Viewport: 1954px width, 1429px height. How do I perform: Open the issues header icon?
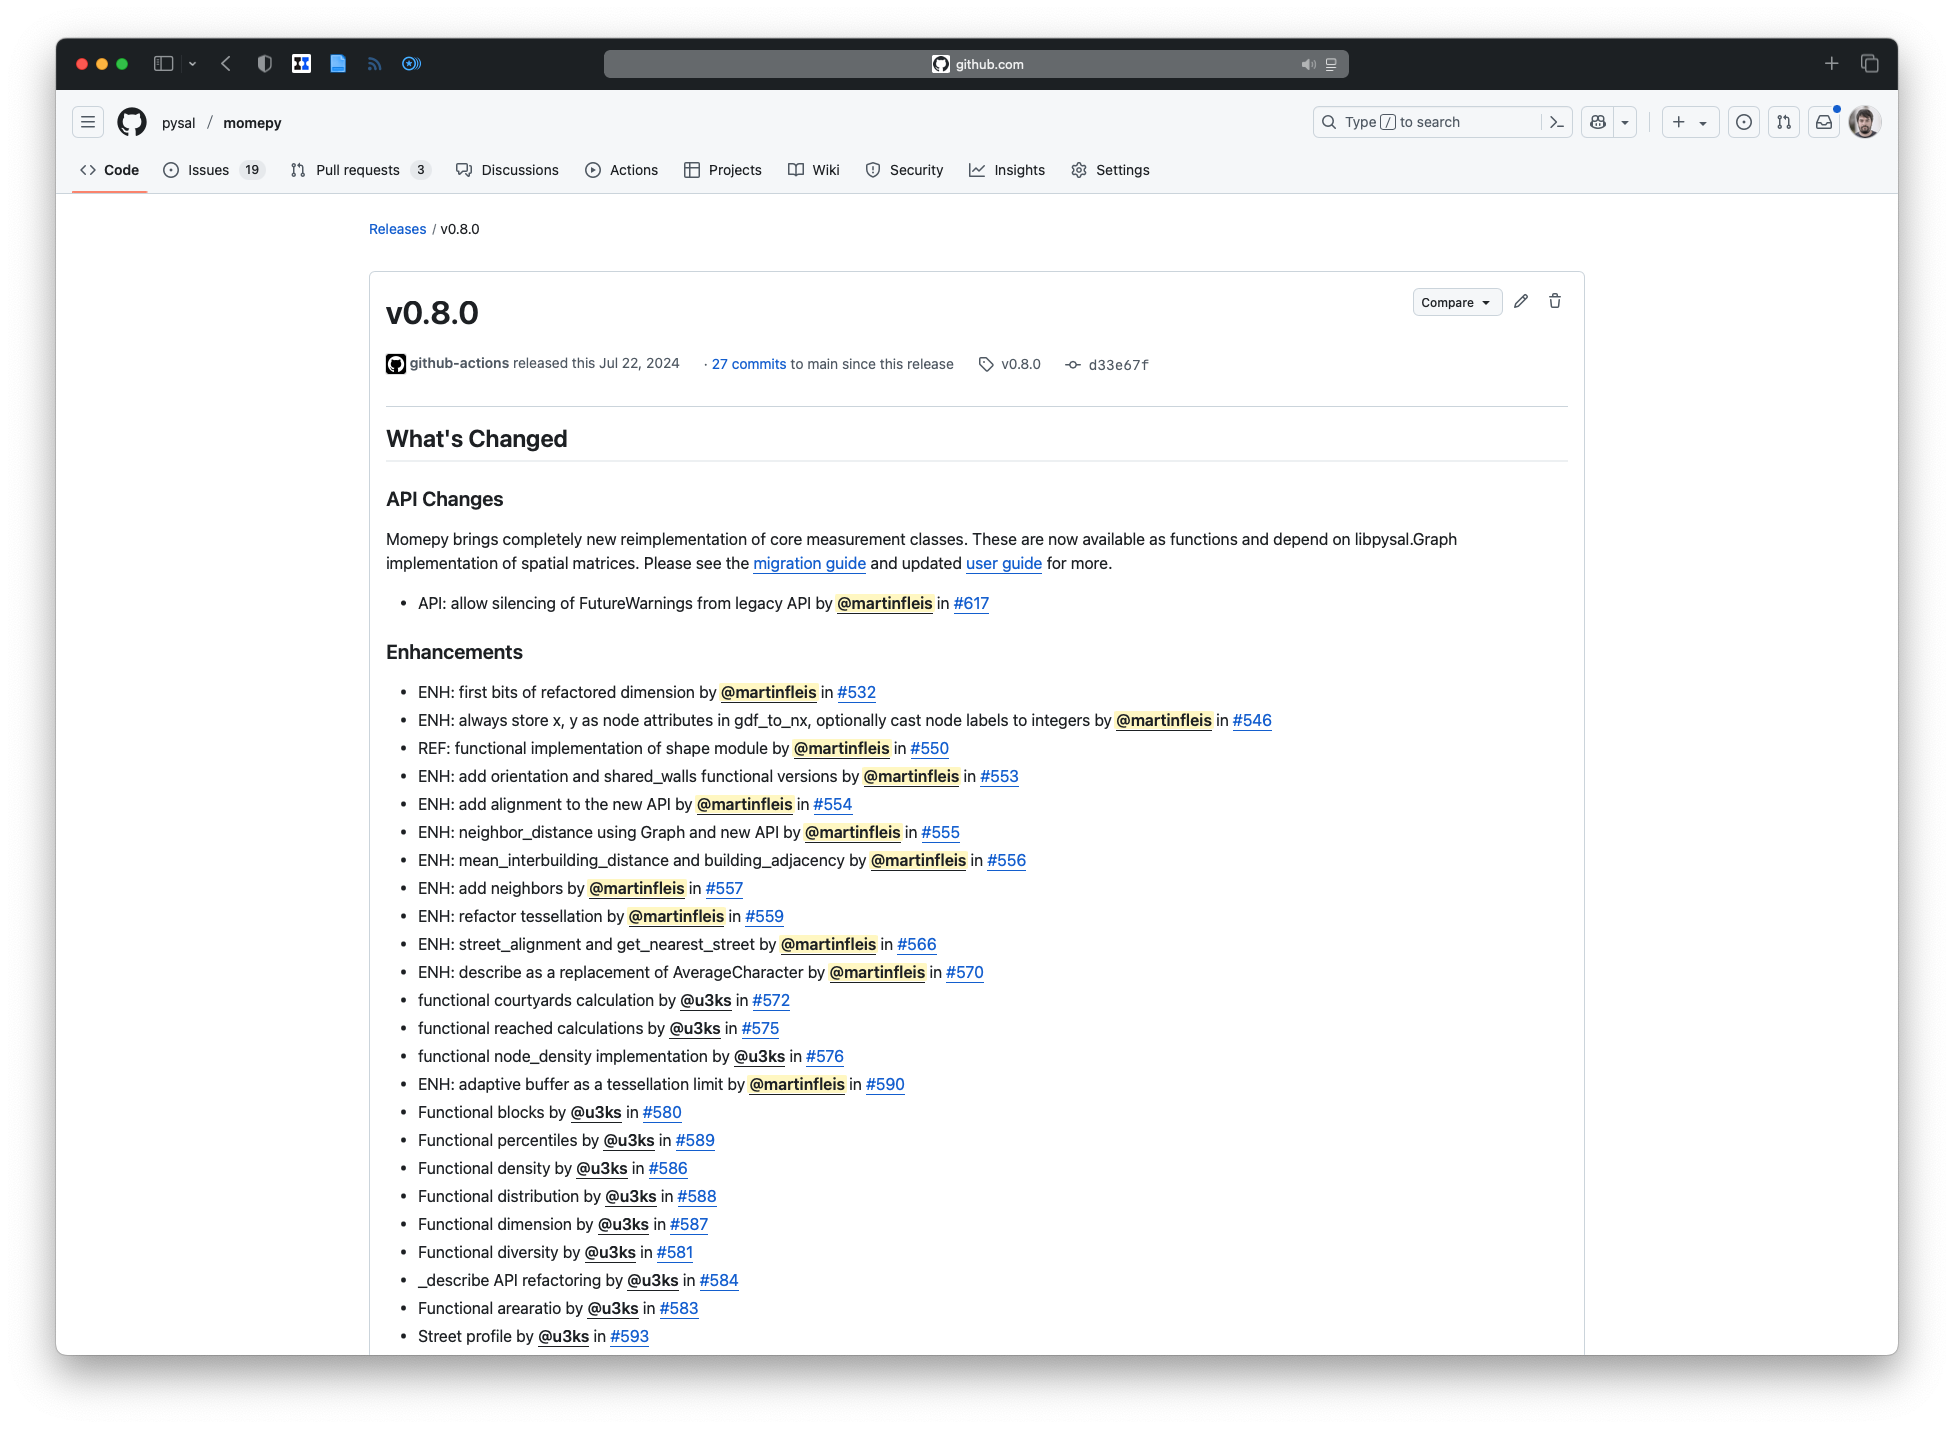1744,122
